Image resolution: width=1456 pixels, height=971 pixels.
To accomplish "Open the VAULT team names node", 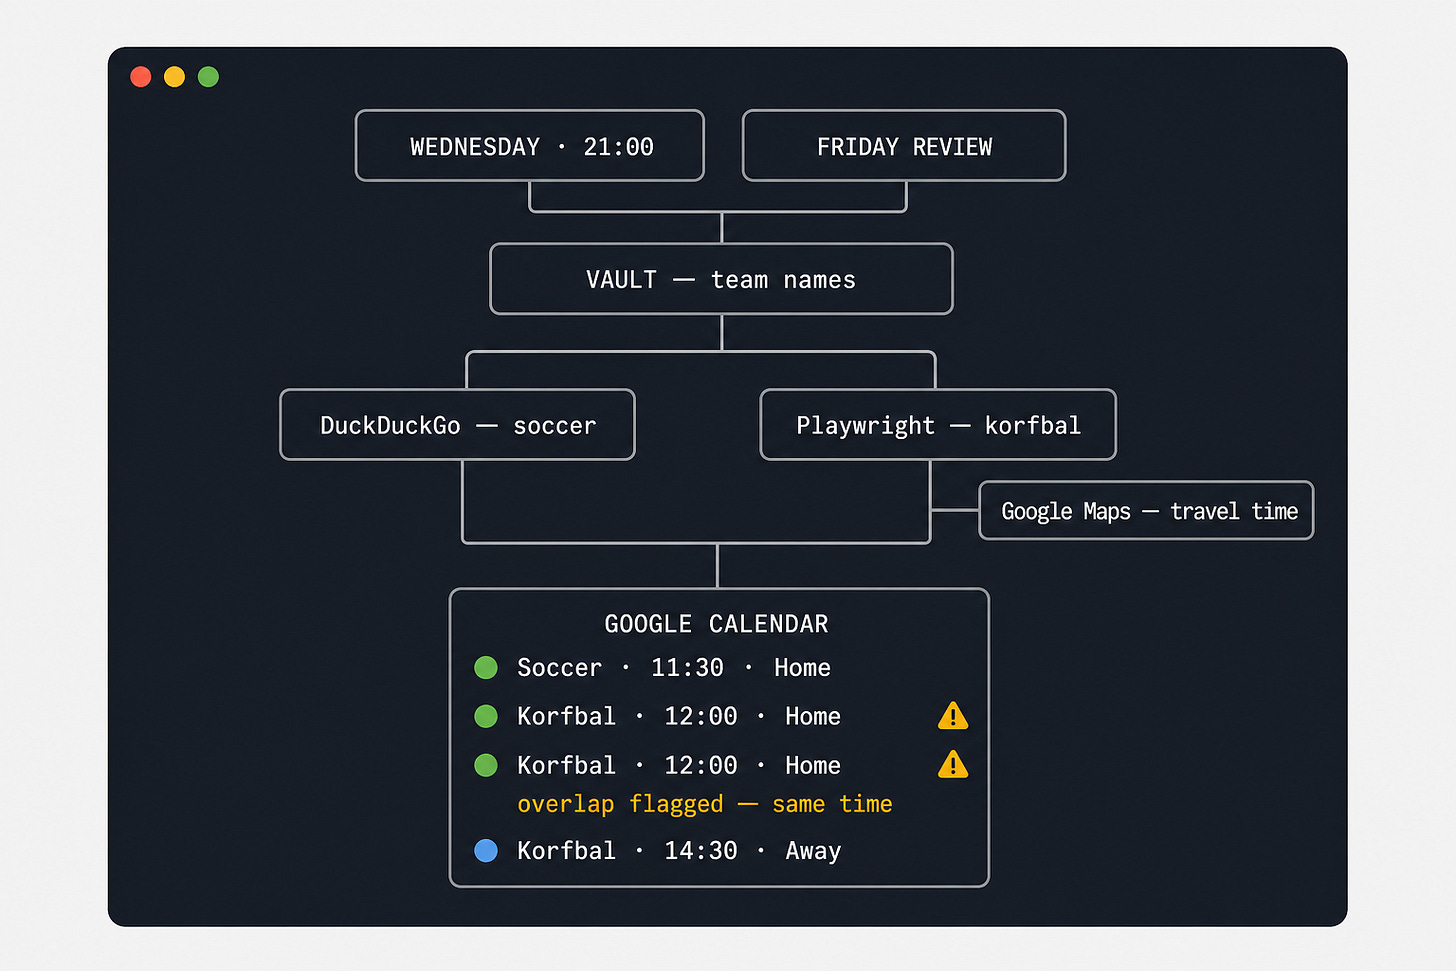I will coord(721,279).
